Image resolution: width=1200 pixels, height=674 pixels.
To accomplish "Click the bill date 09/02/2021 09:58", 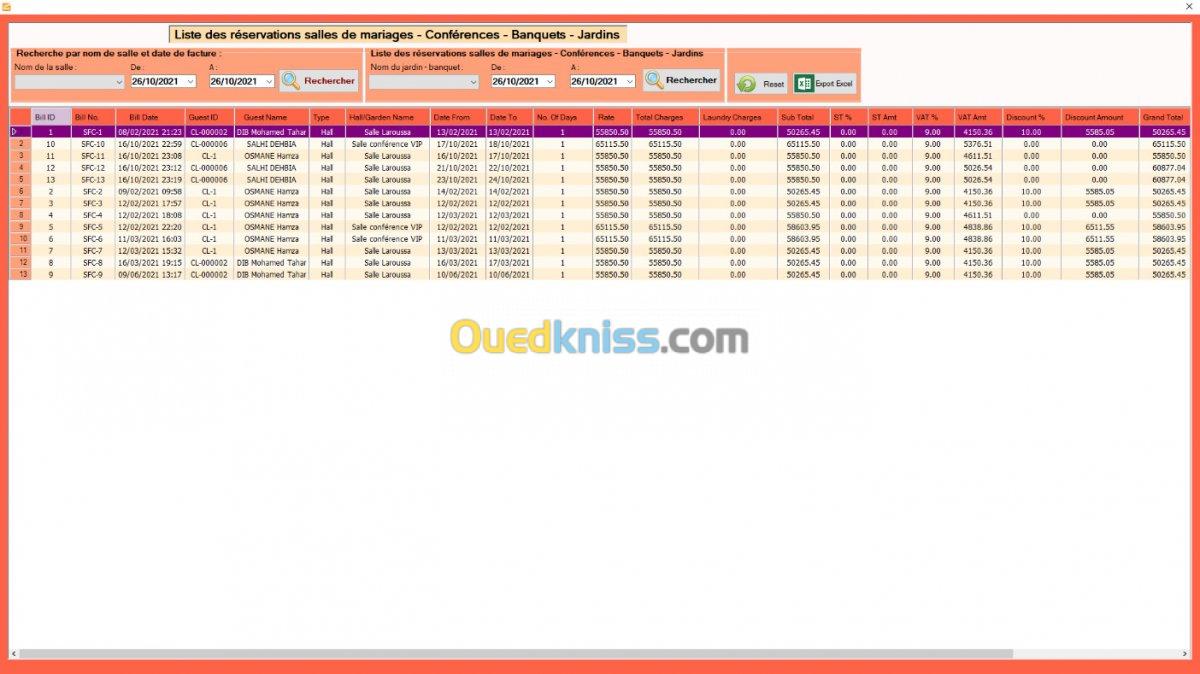I will pos(150,191).
